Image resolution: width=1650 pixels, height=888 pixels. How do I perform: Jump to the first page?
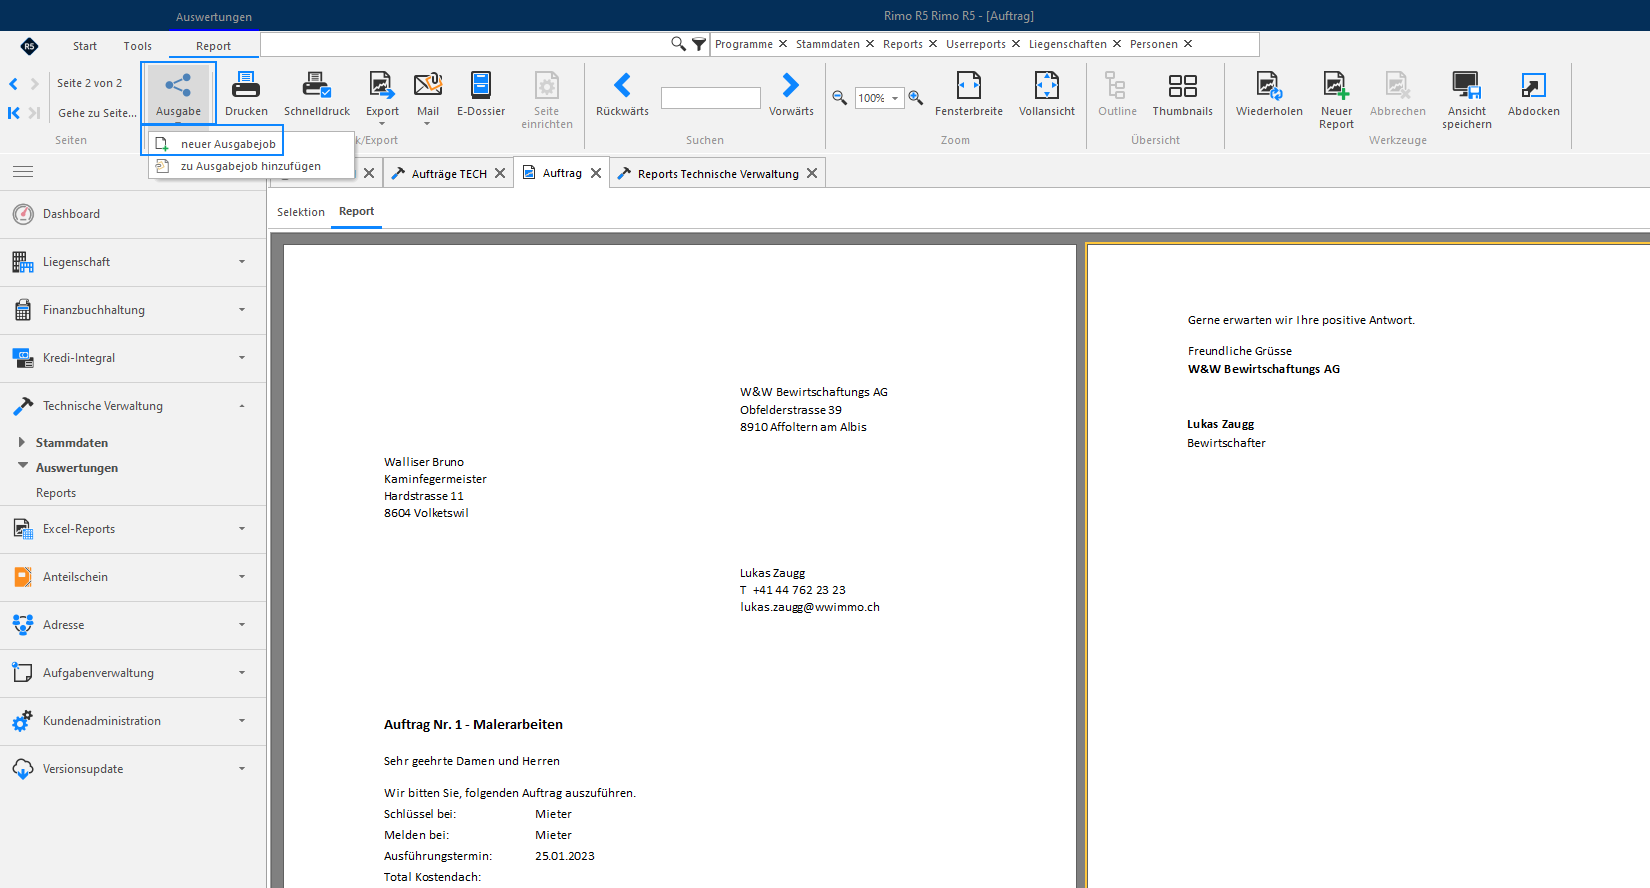[x=14, y=113]
